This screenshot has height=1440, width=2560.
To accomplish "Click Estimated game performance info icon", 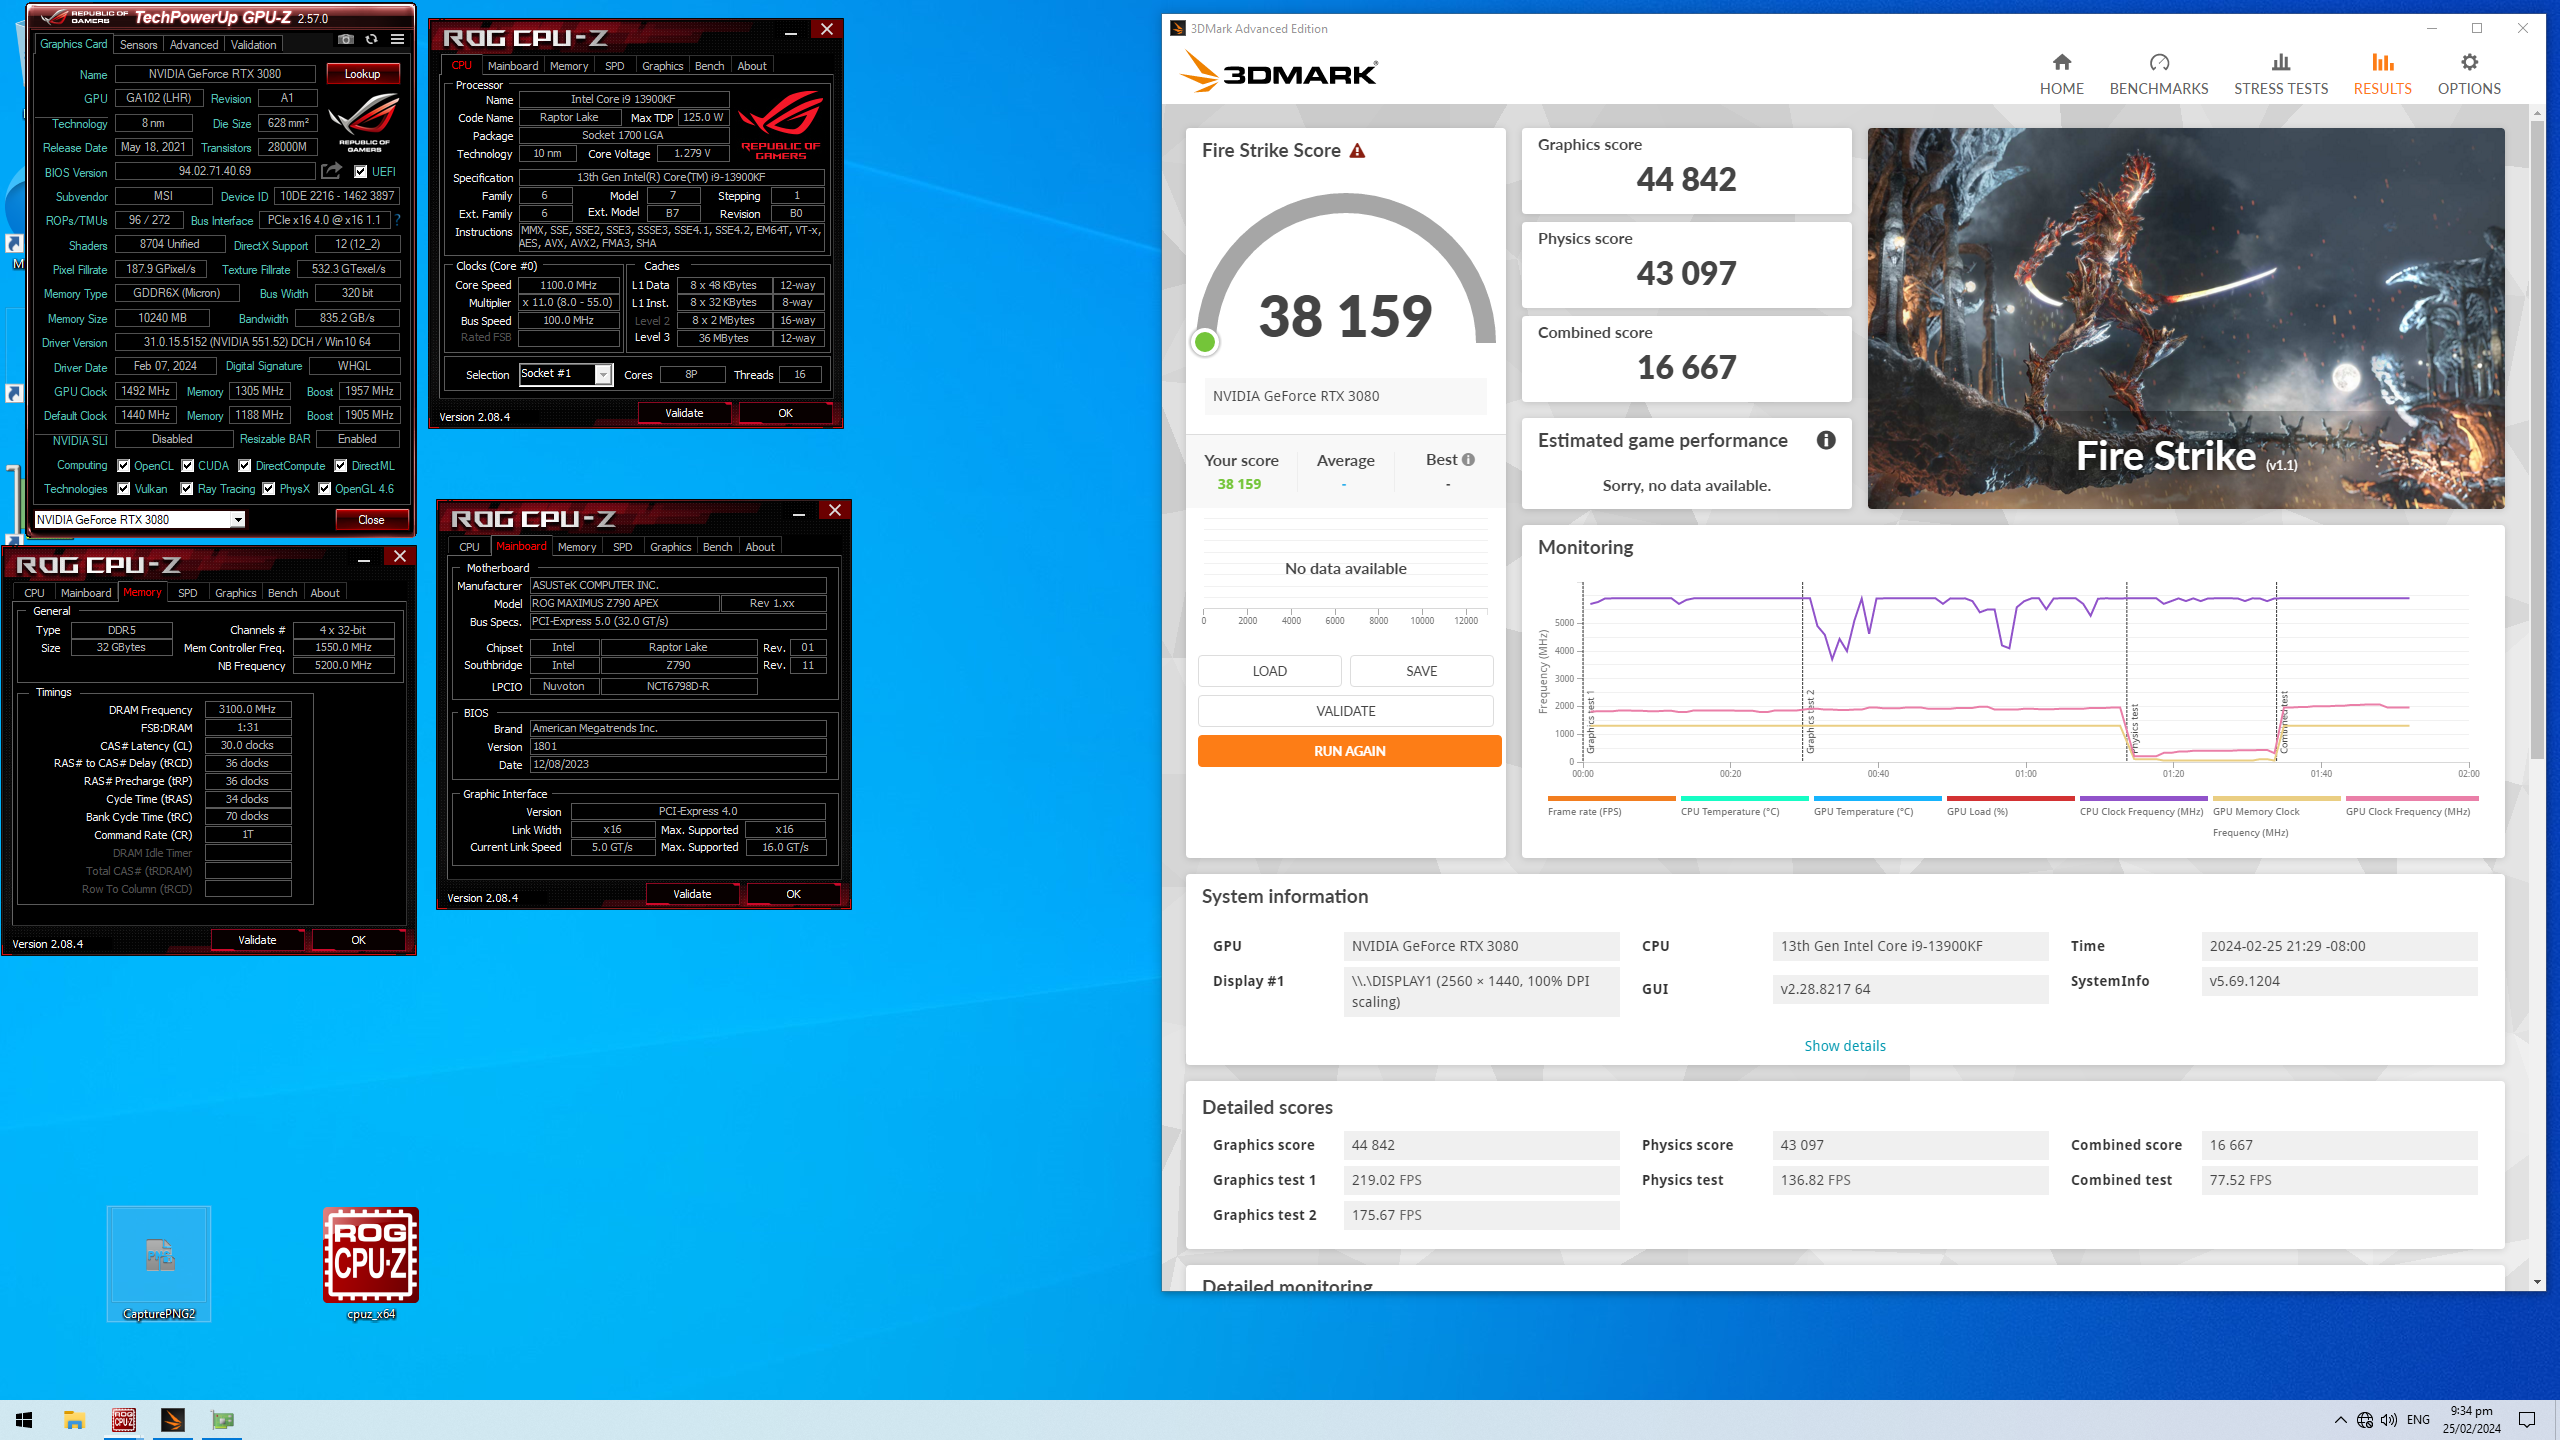I will coord(1826,440).
